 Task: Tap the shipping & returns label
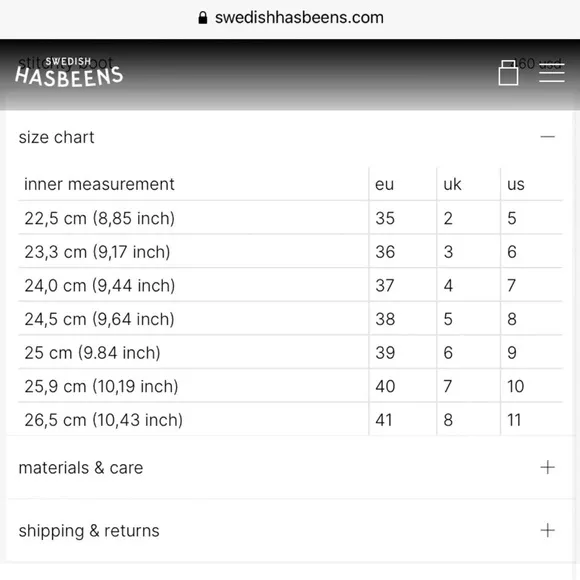pyautogui.click(x=89, y=531)
